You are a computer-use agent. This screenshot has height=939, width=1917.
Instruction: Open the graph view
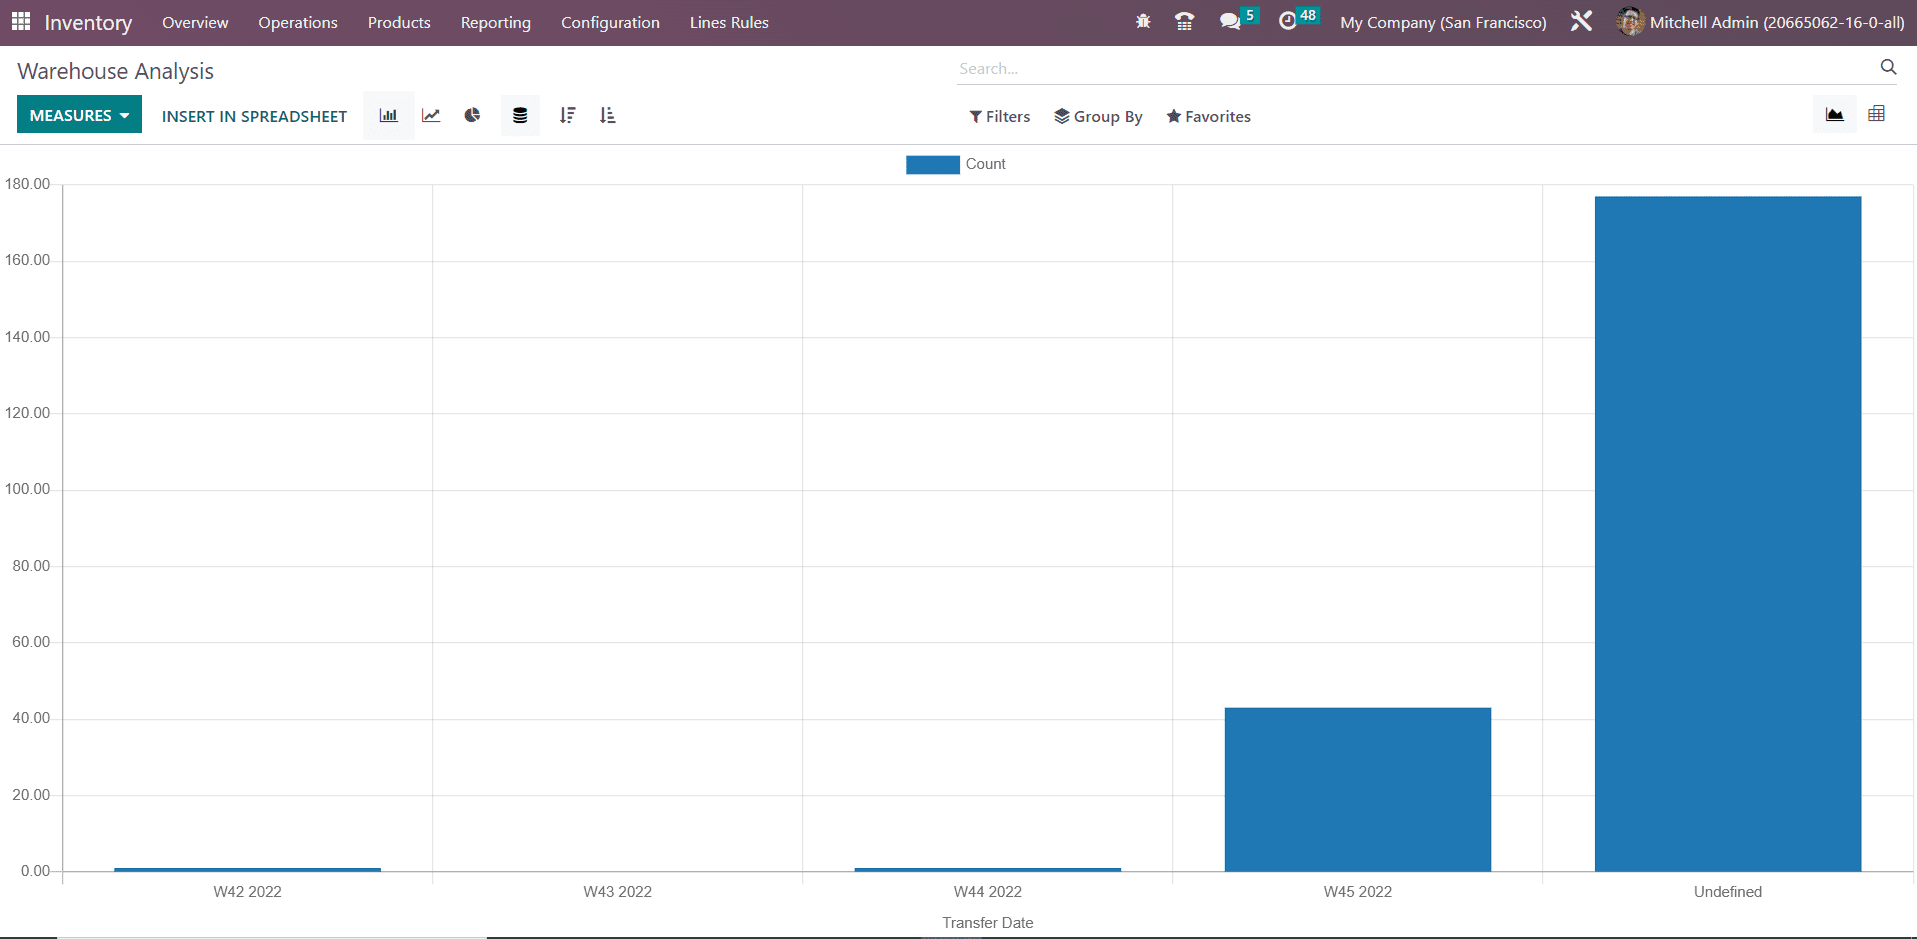pos(1834,115)
